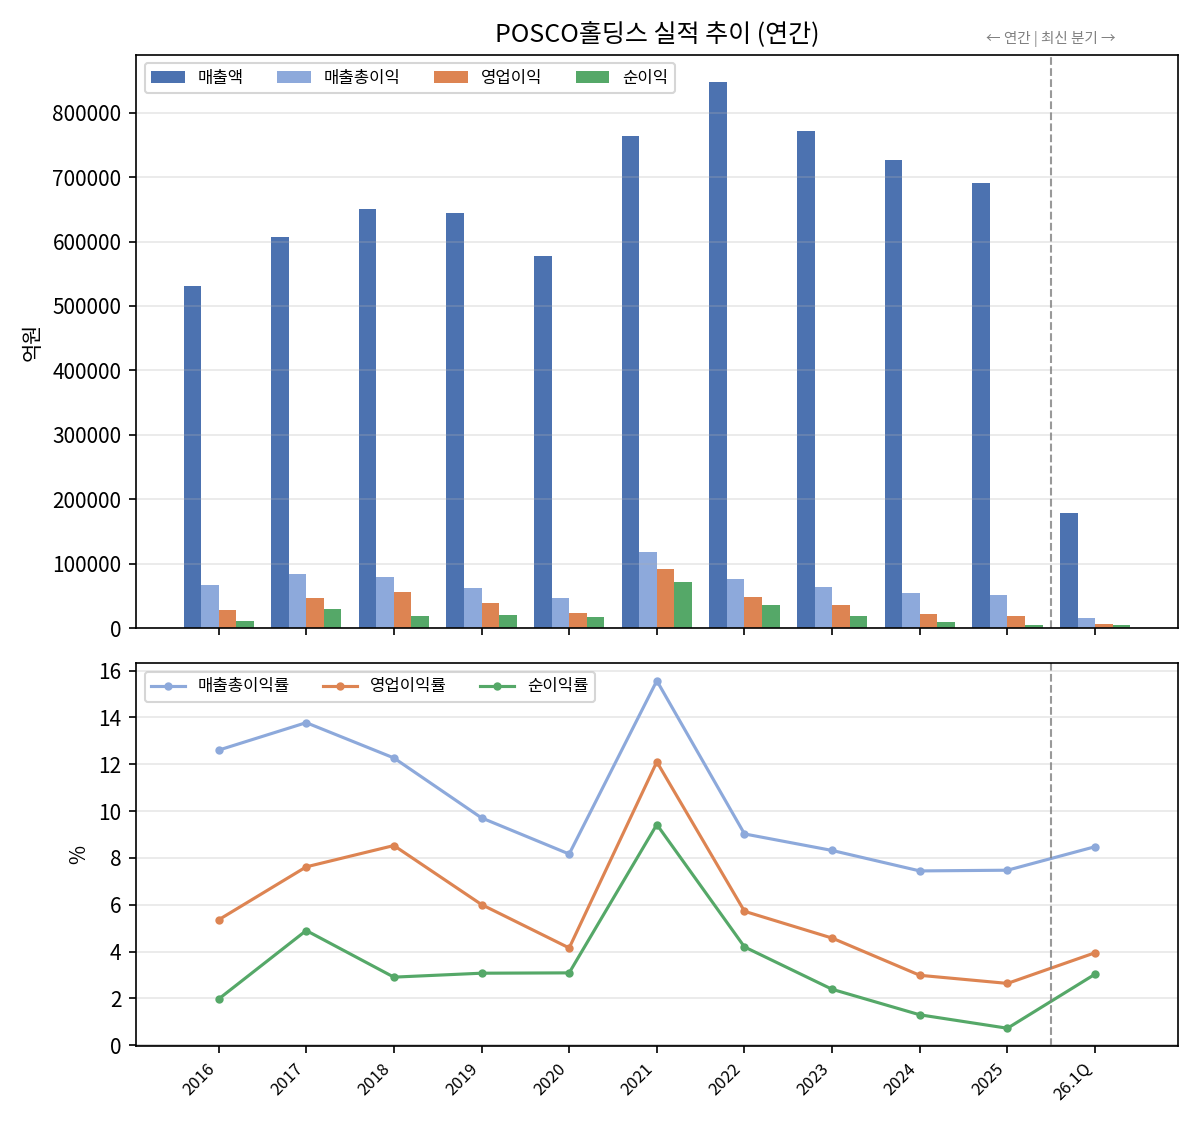The image size is (1200, 1125).
Task: Click the 매출총이익 legend color swatch
Action: click(x=294, y=77)
